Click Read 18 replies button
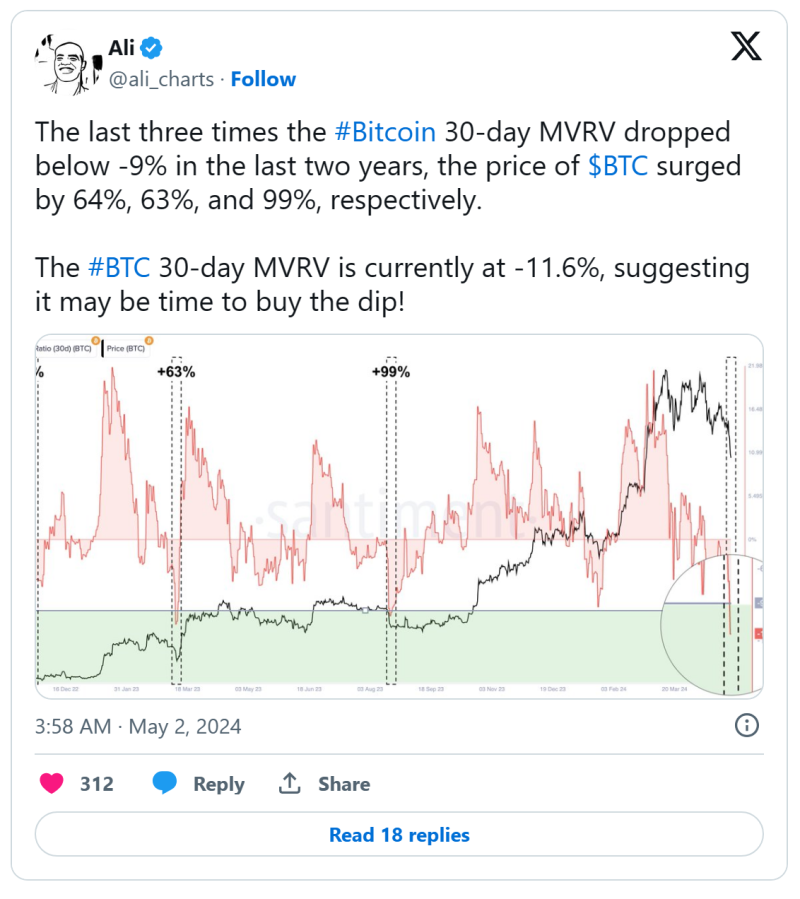The image size is (800, 899). 399,835
